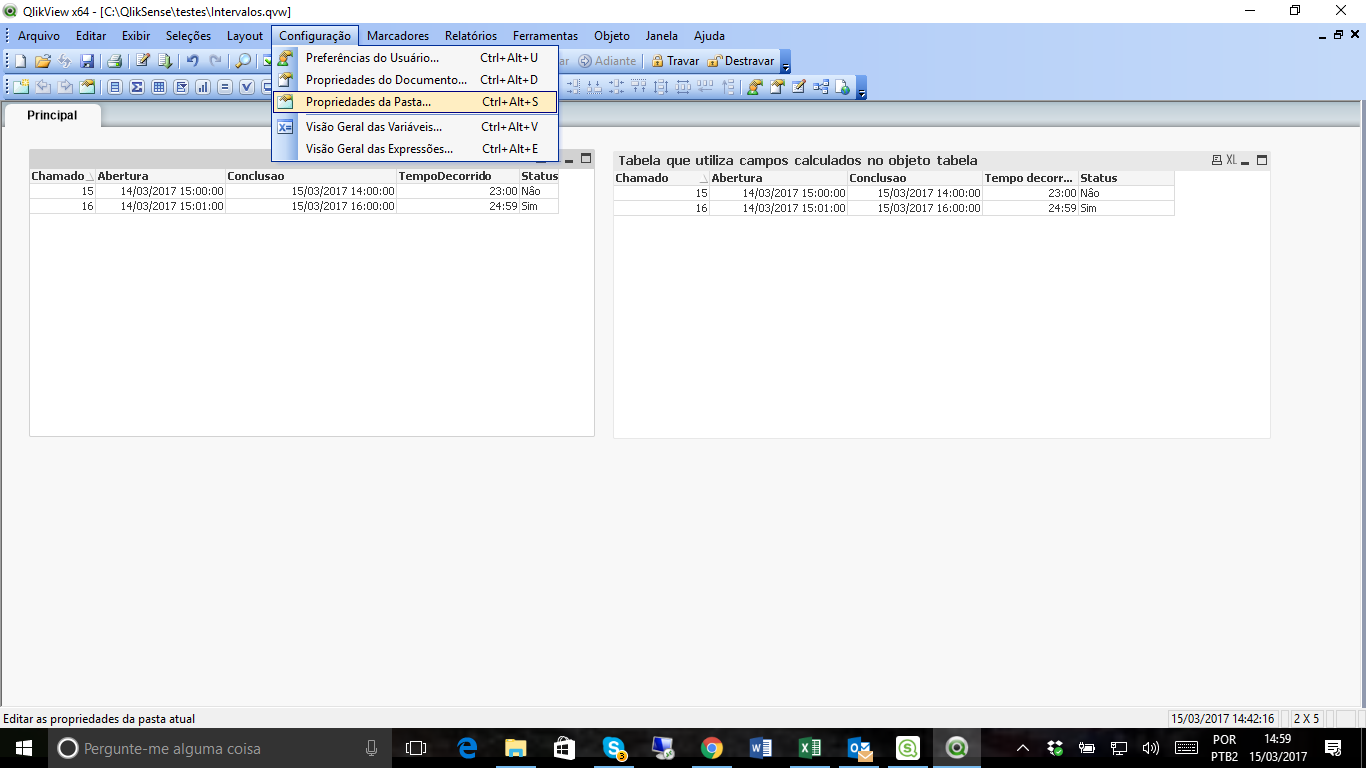1366x768 pixels.
Task: Click the Reload script green arrow icon
Action: point(165,61)
